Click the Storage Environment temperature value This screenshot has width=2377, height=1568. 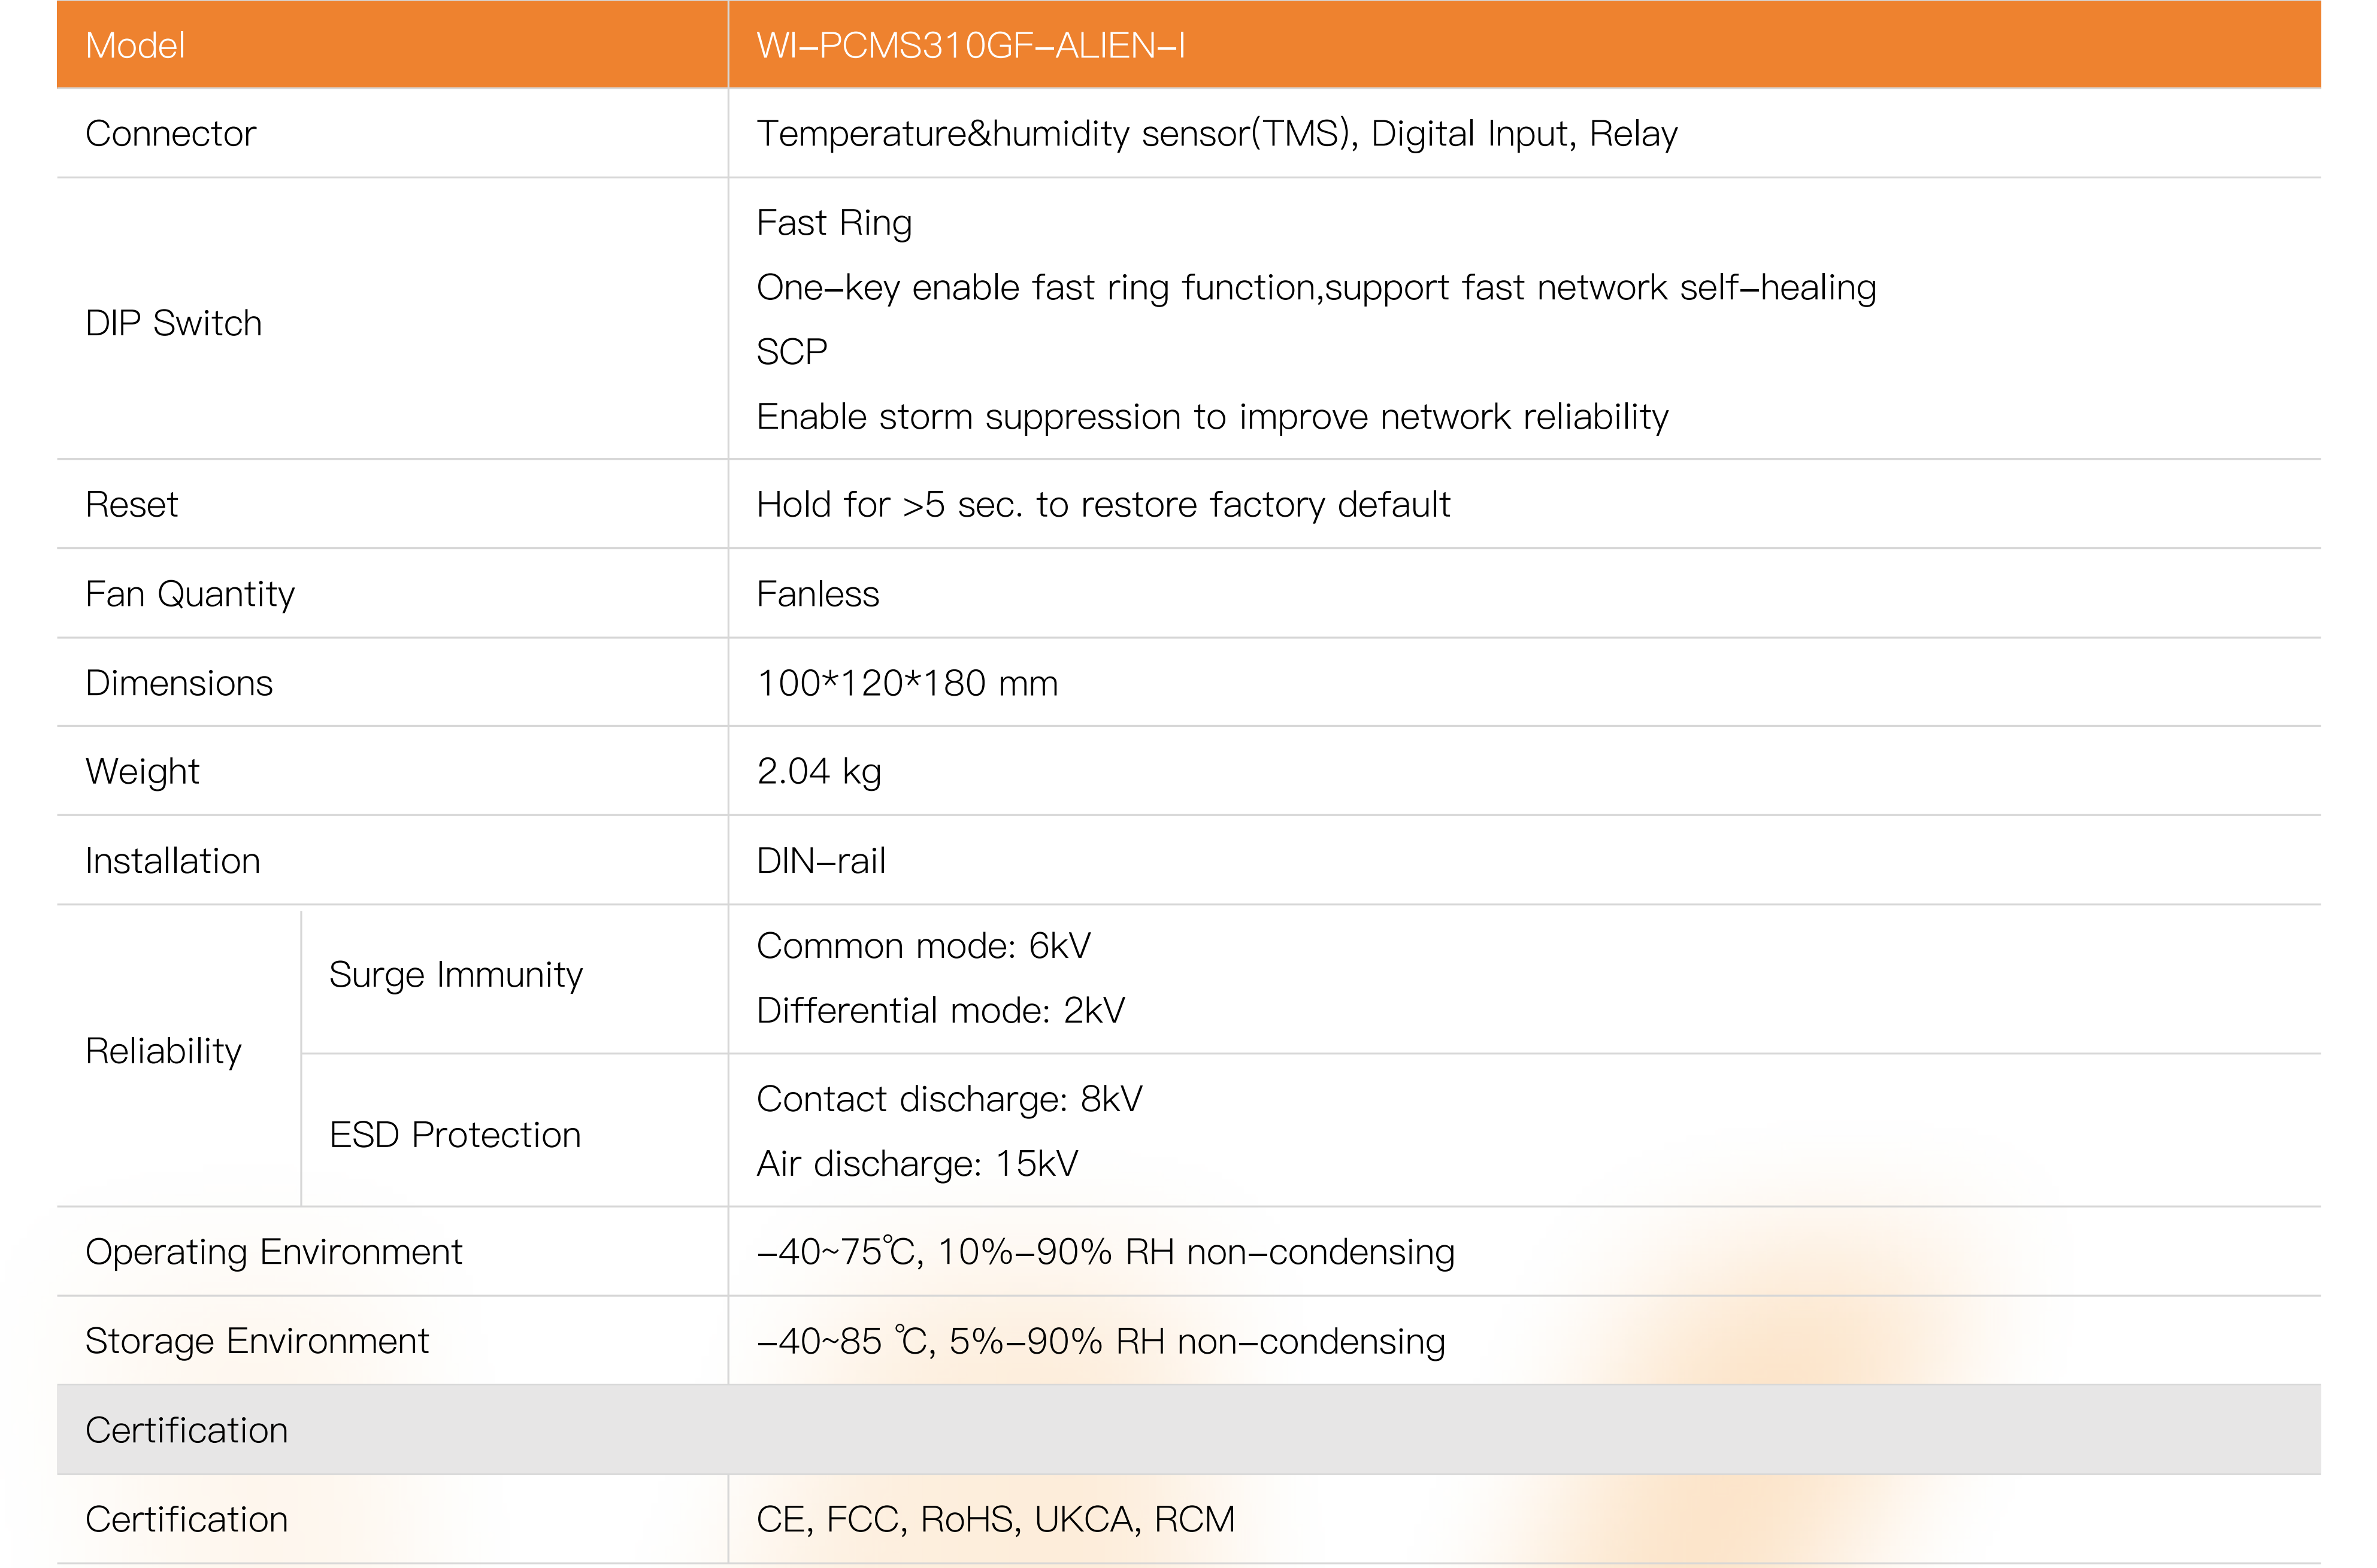[x=1100, y=1341]
